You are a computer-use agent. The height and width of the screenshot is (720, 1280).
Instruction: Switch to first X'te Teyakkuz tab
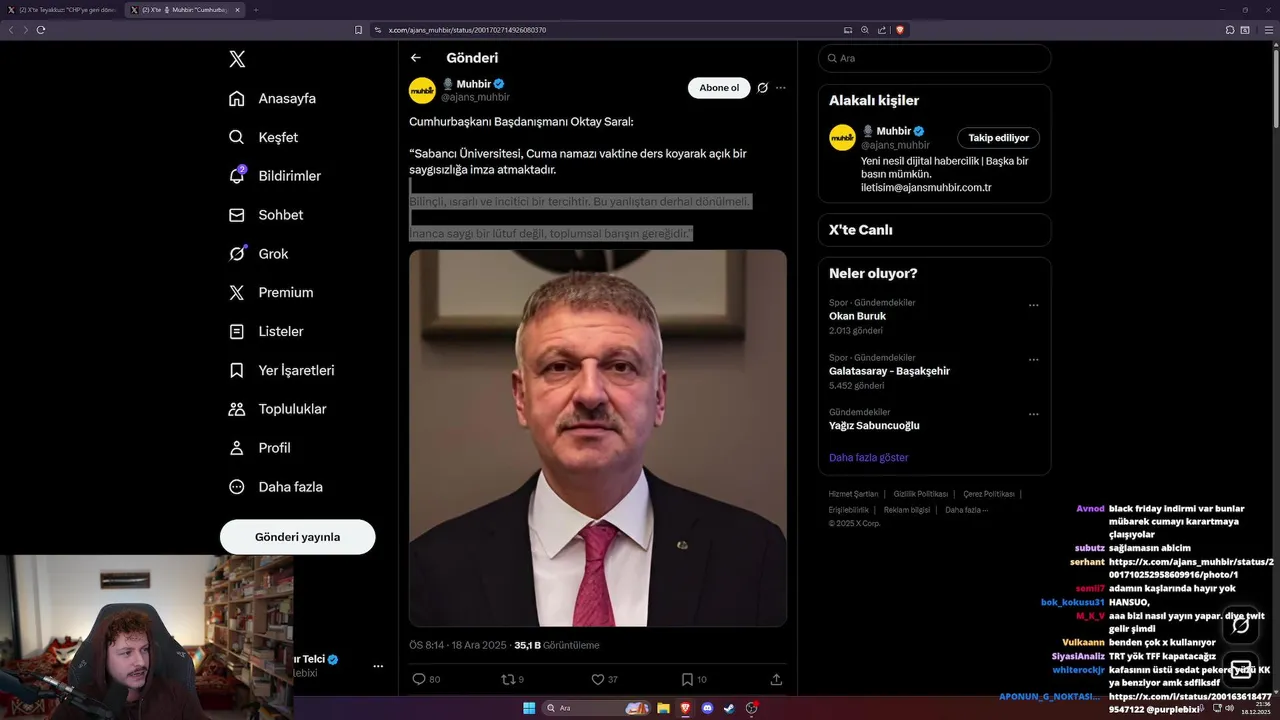[61, 10]
